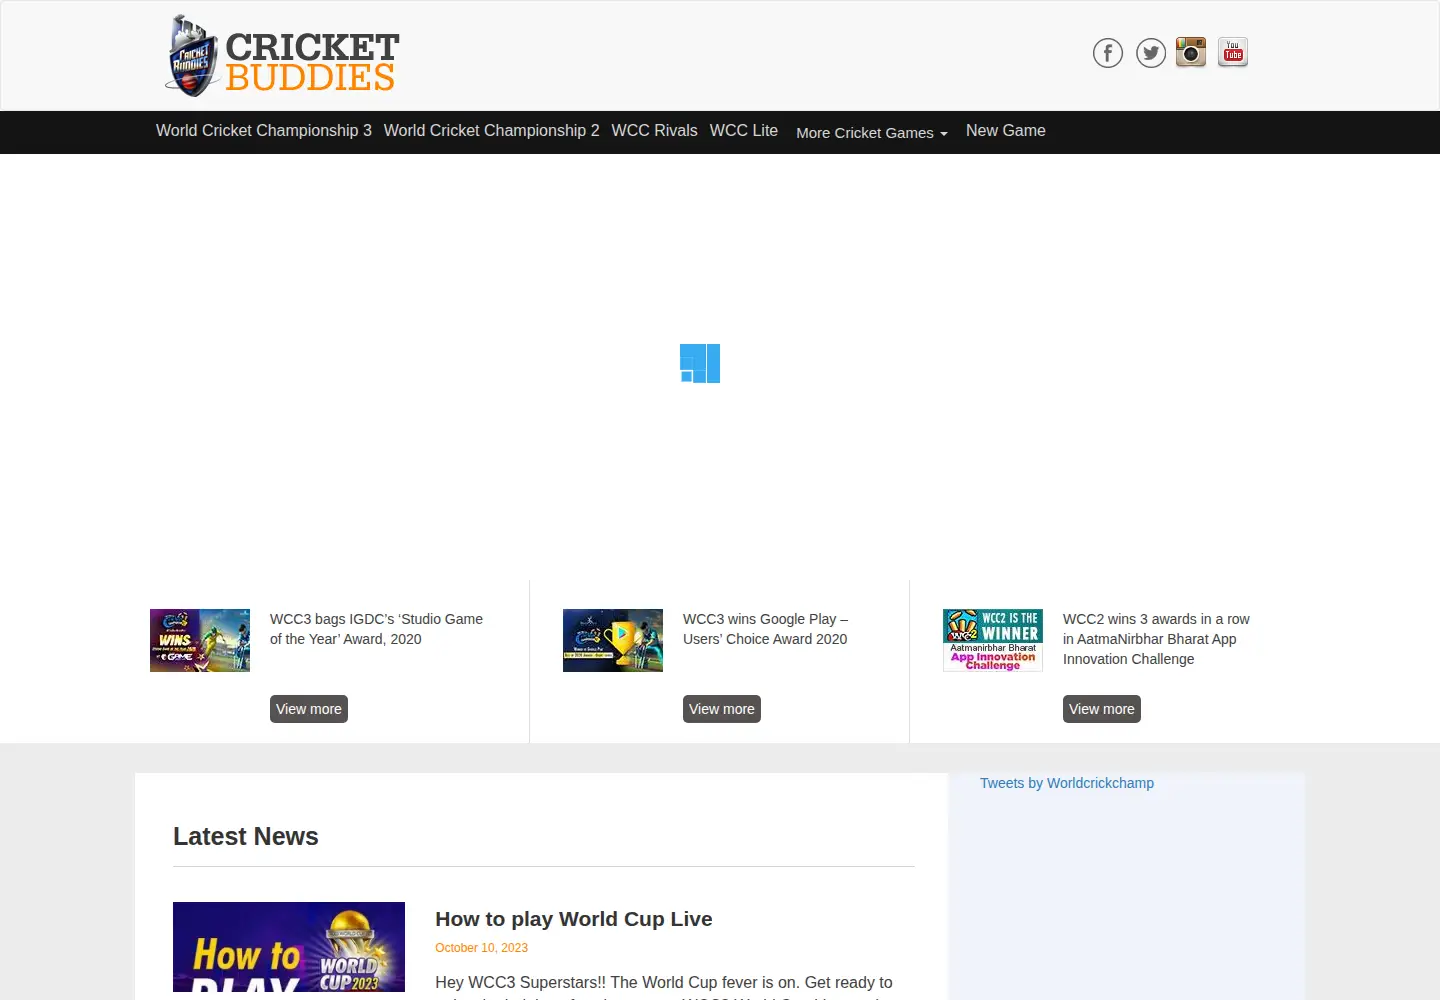The width and height of the screenshot is (1440, 1000).
Task: Open the Facebook social icon
Action: click(x=1107, y=53)
